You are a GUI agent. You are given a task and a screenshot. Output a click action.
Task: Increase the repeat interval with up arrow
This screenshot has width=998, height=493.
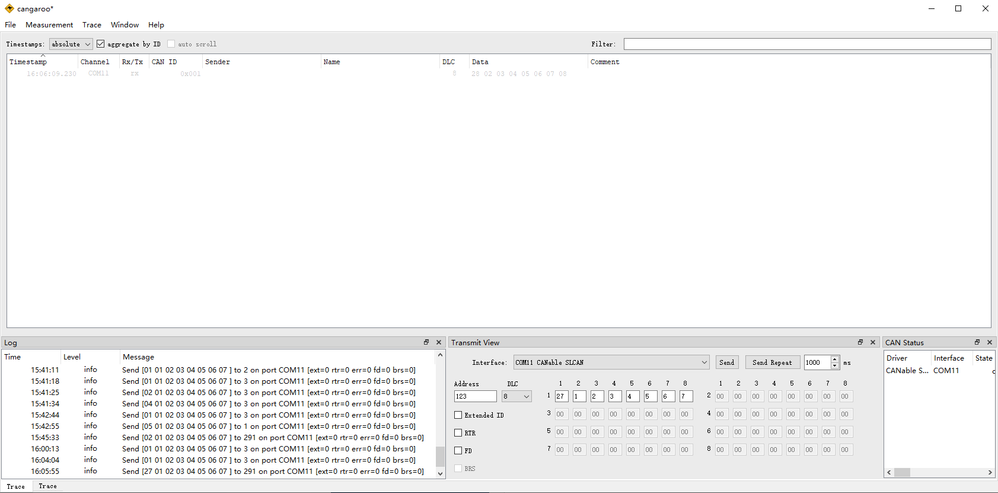pos(835,359)
